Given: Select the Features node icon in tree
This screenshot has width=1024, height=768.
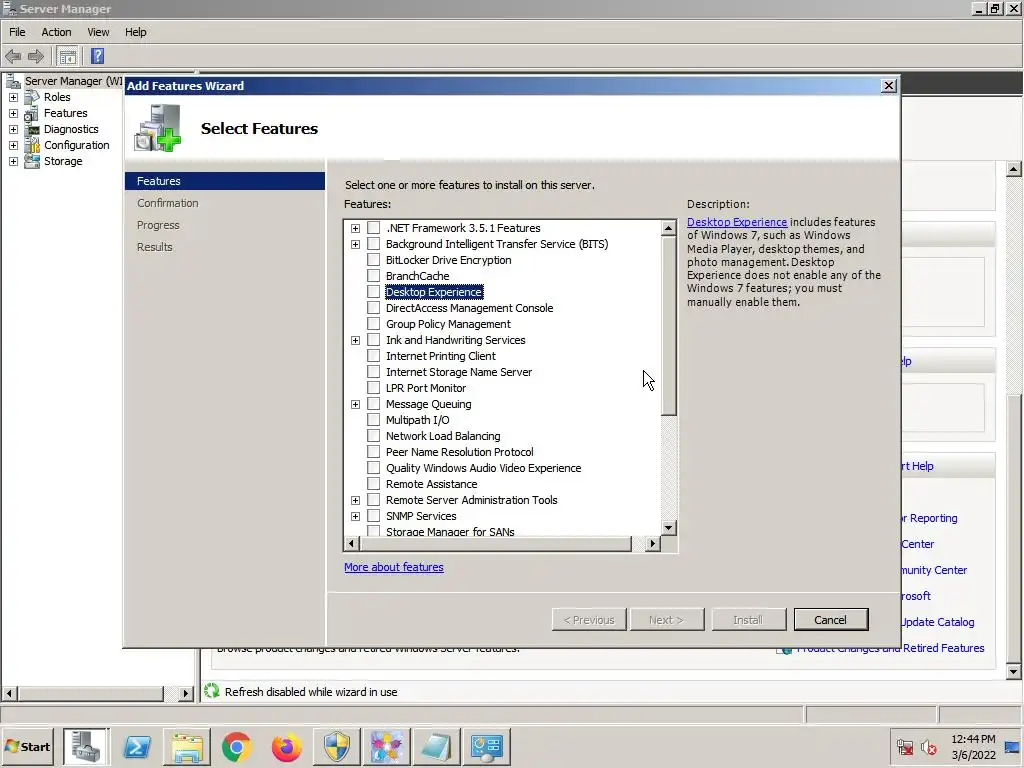Looking at the screenshot, I should pyautogui.click(x=32, y=113).
